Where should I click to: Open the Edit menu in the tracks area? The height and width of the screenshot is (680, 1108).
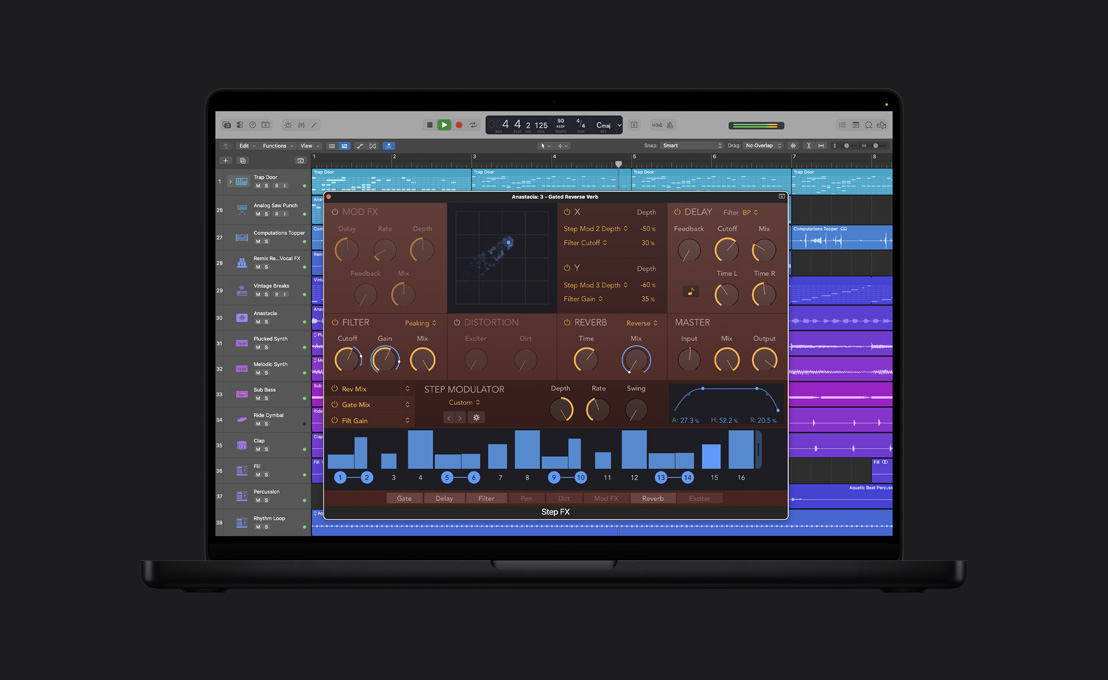point(244,145)
